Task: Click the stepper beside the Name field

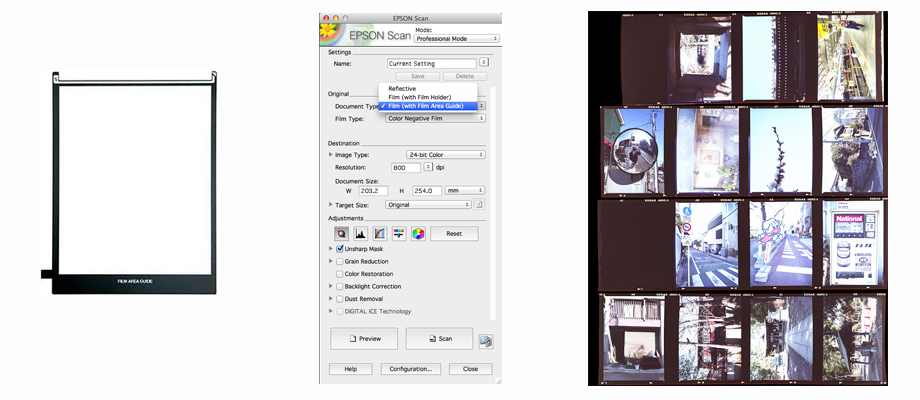Action: 484,62
